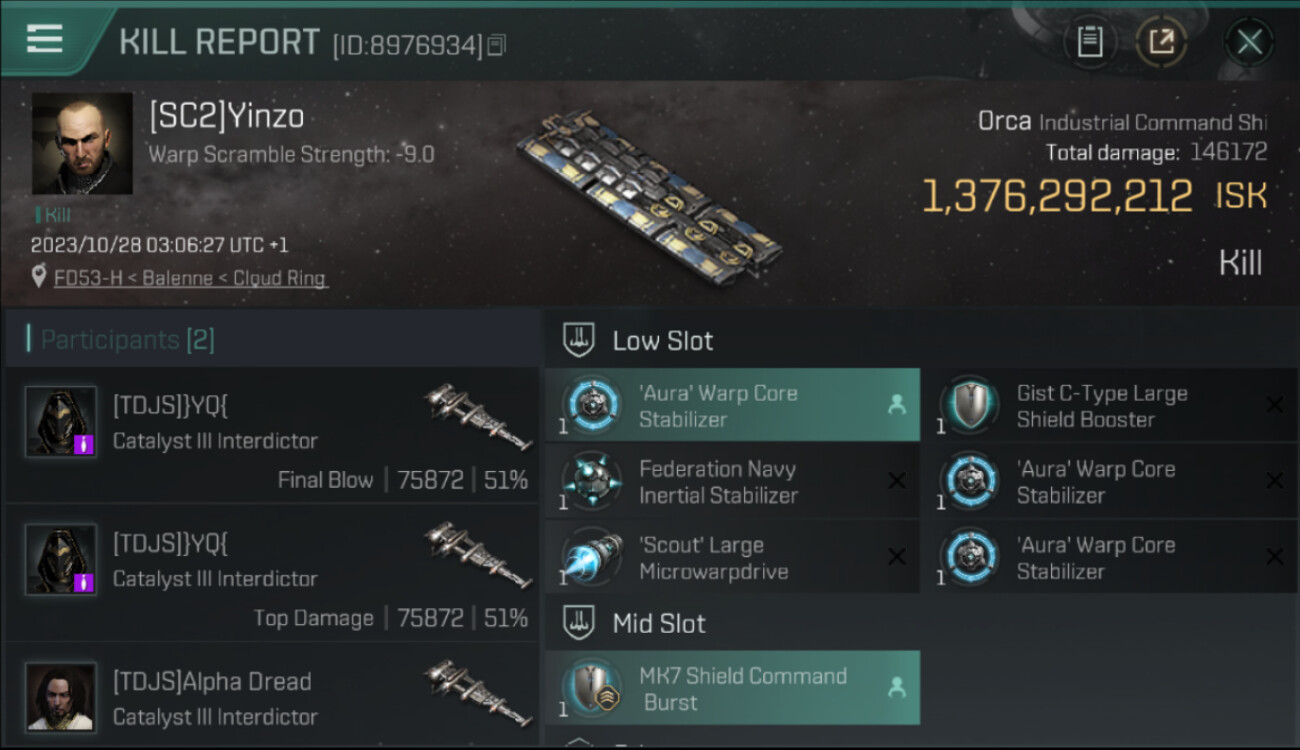
Task: Click the Alpha Dread participant portrait
Action: pos(61,697)
